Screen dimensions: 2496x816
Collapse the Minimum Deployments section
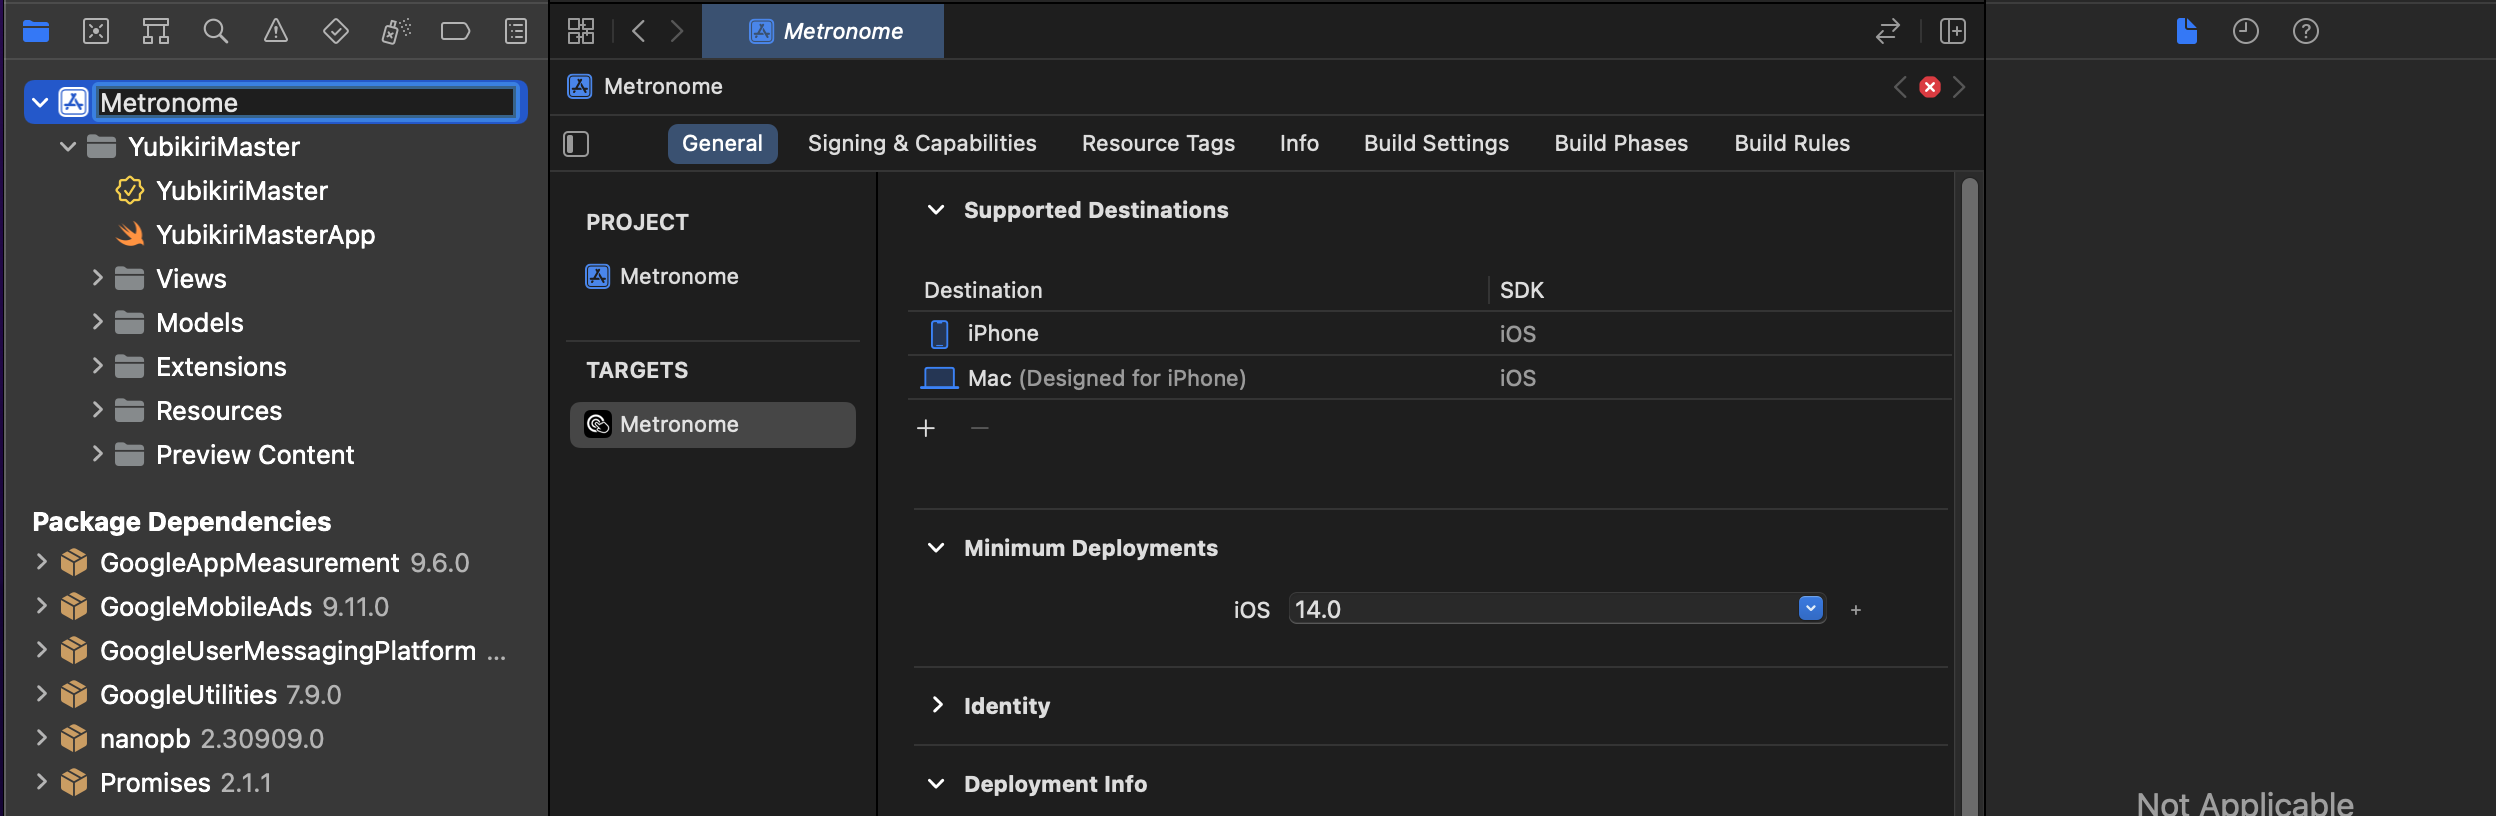click(936, 548)
